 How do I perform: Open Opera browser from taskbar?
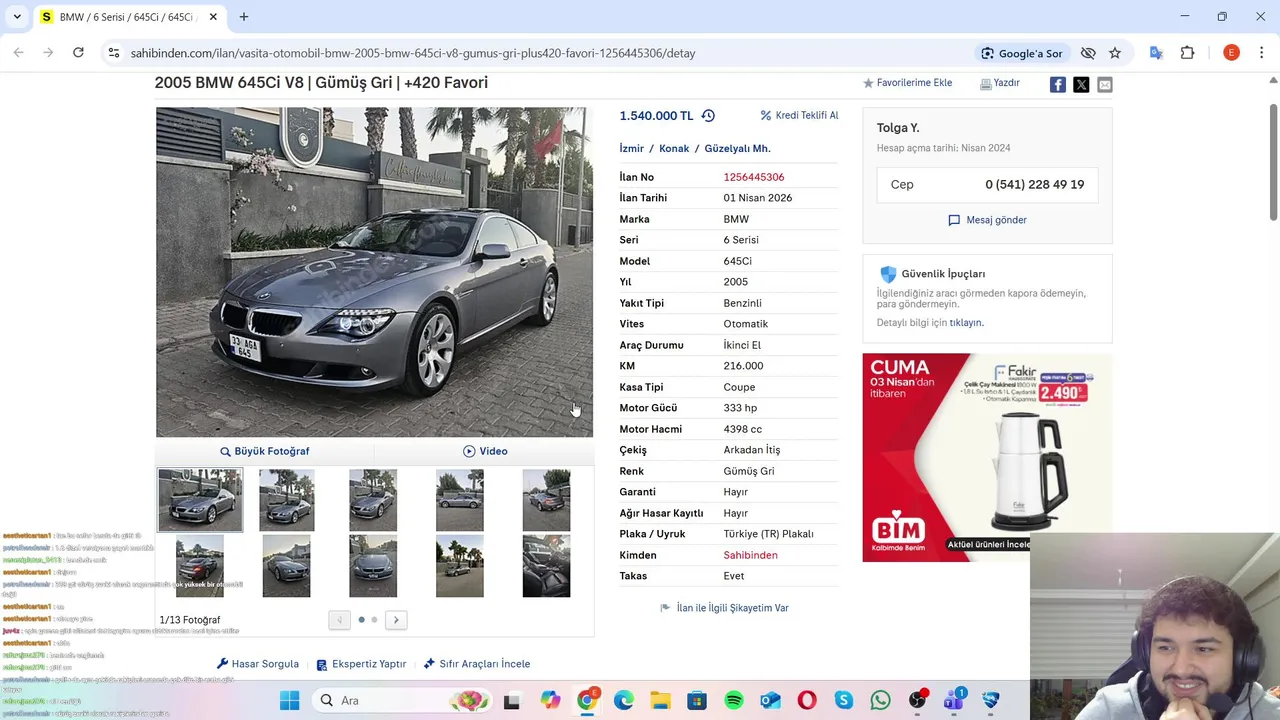(807, 700)
